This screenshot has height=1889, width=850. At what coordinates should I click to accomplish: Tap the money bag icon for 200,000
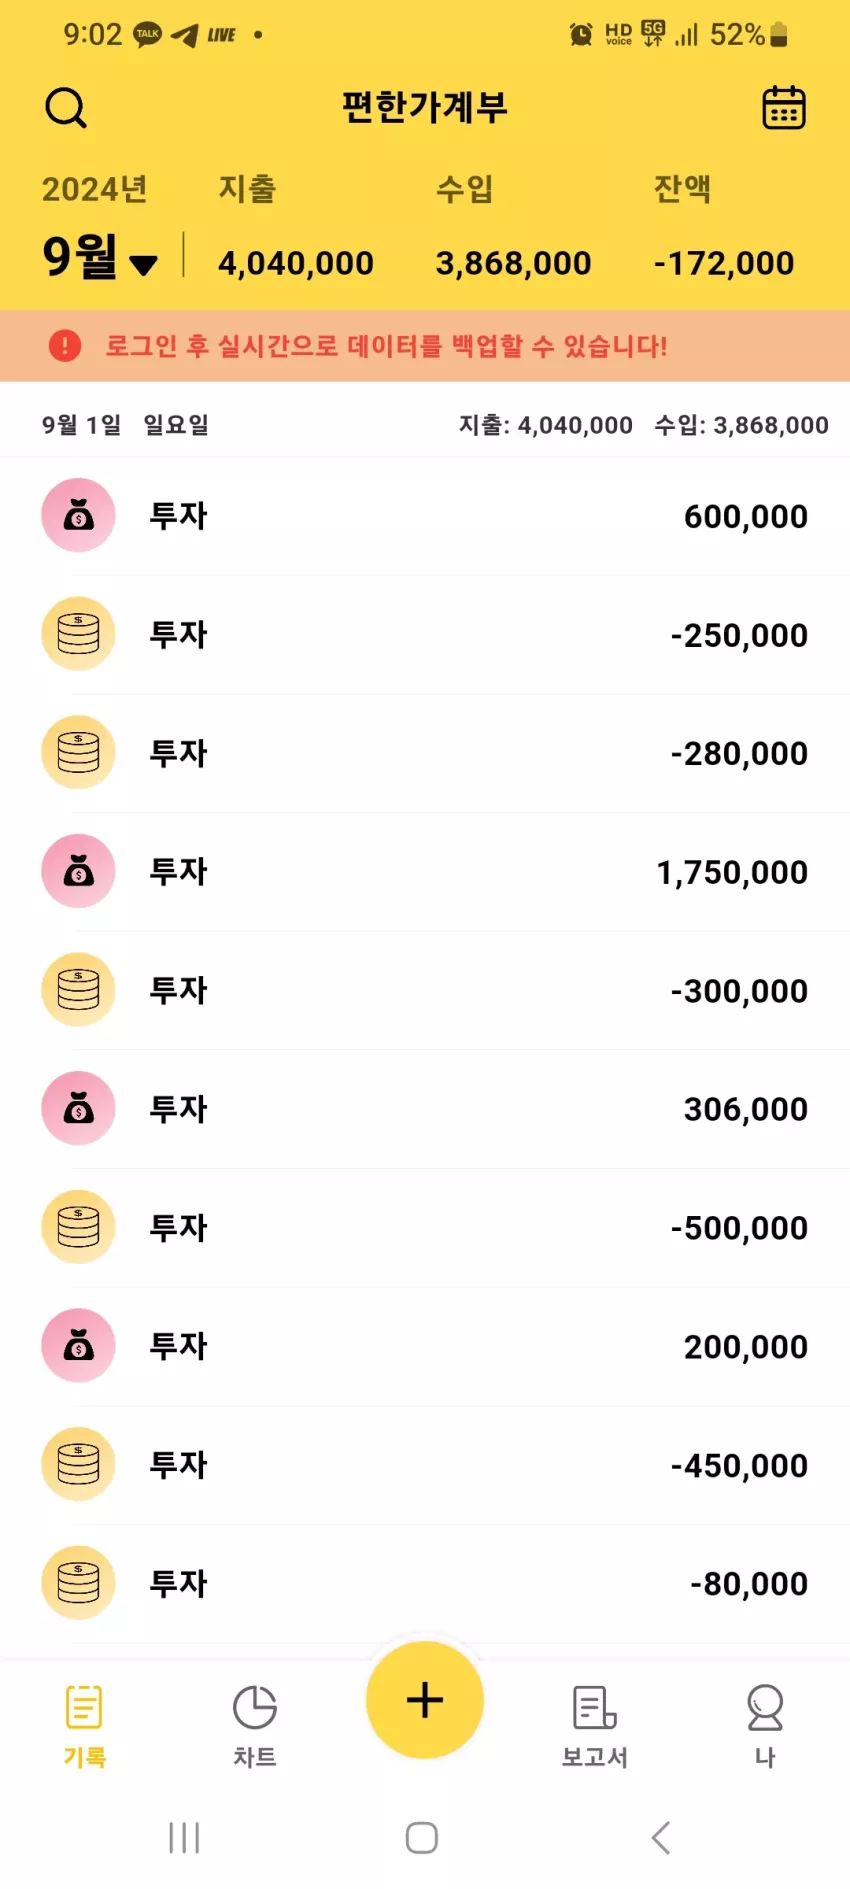(78, 1346)
